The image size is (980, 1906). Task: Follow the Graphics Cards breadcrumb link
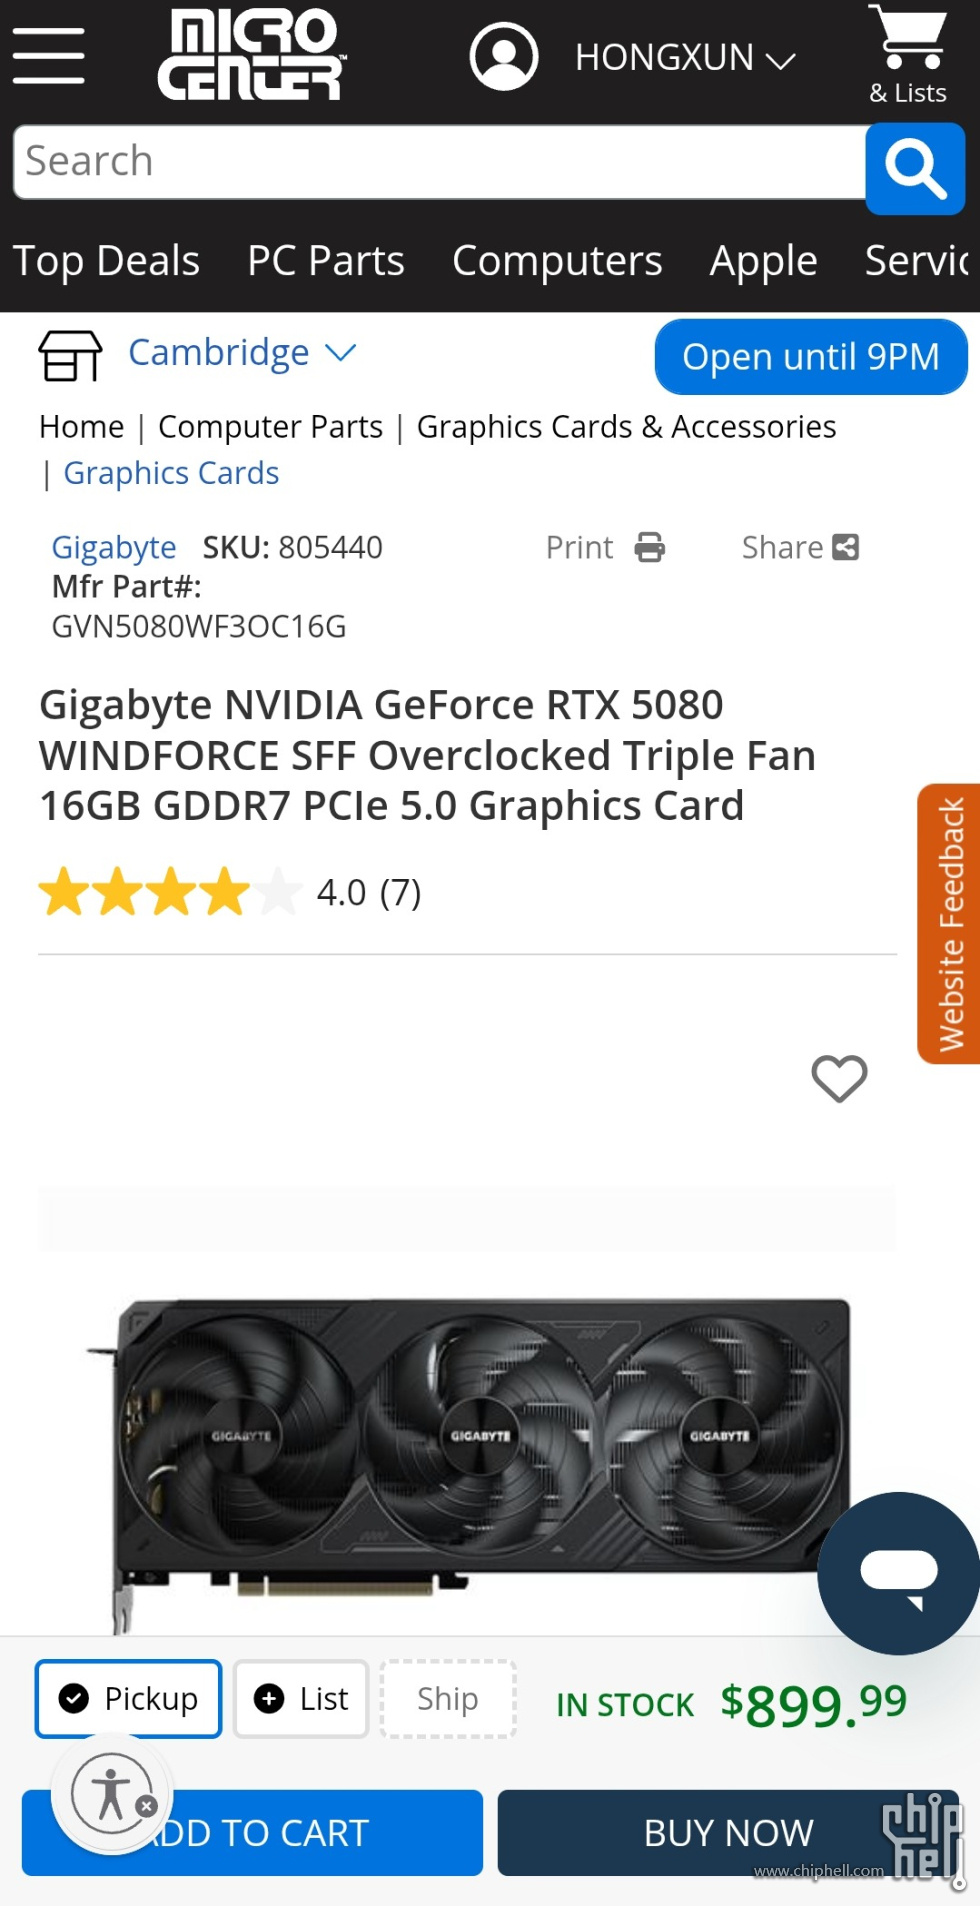(x=171, y=473)
